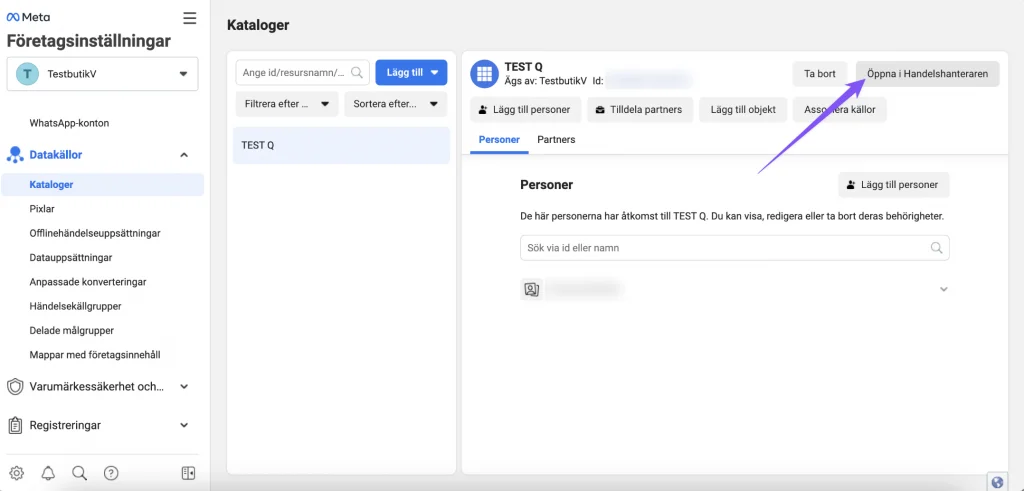Open the help question mark icon
Screen dimensions: 1024x491
(111, 473)
